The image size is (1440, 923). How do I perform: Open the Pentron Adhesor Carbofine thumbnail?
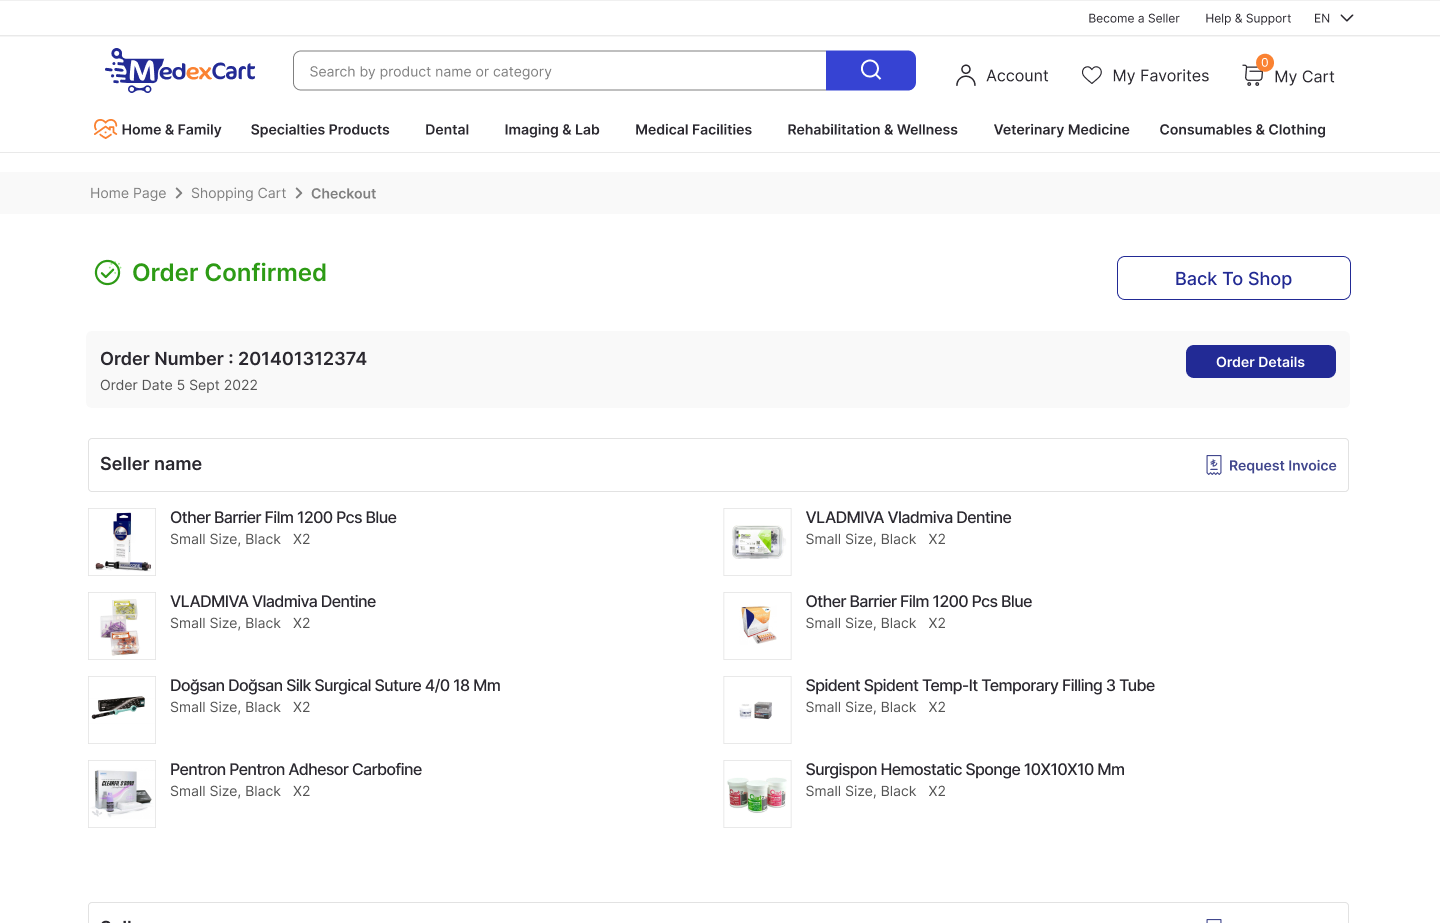[x=122, y=794]
